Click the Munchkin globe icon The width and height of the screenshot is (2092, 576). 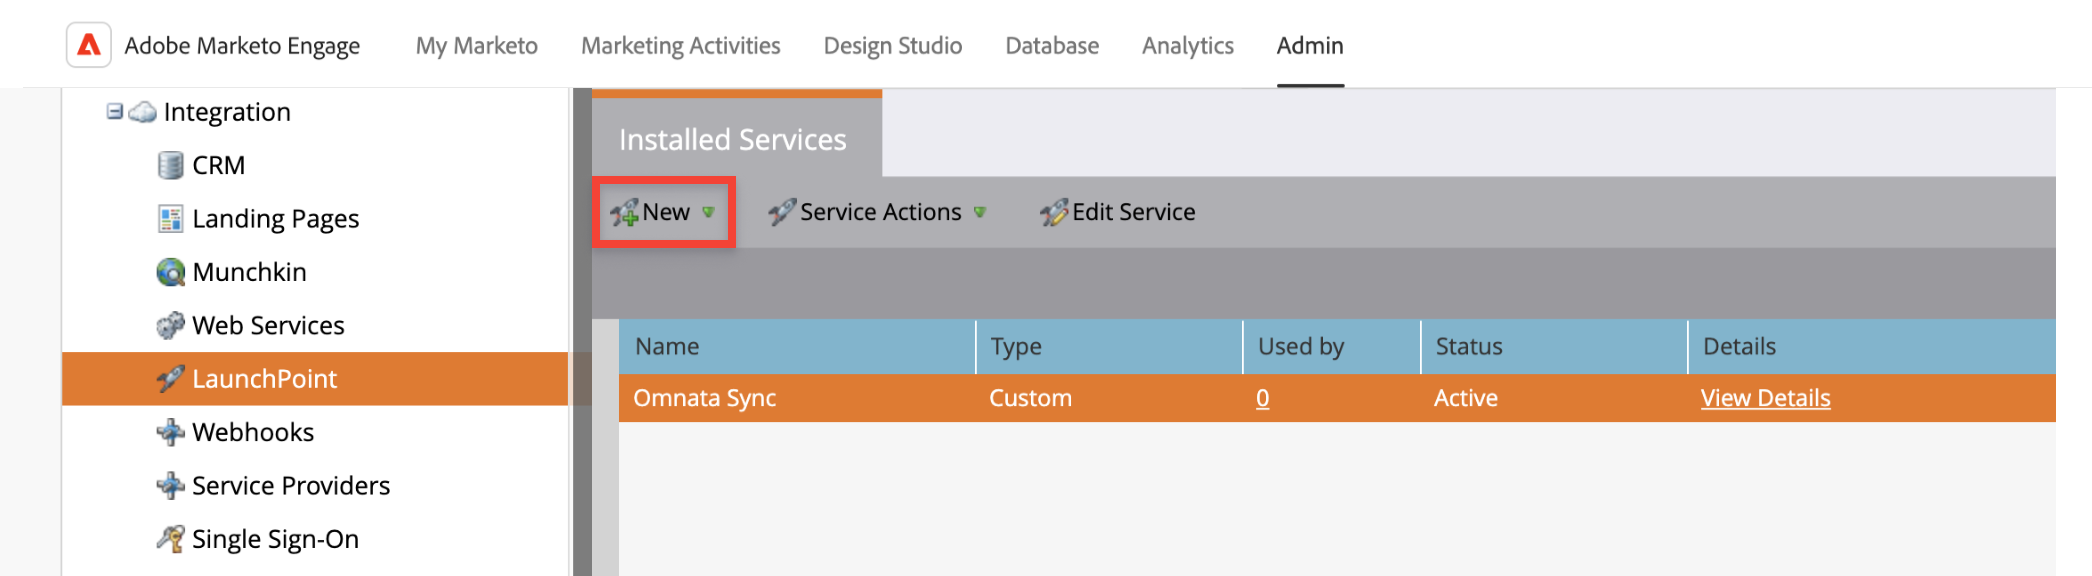[x=171, y=272]
